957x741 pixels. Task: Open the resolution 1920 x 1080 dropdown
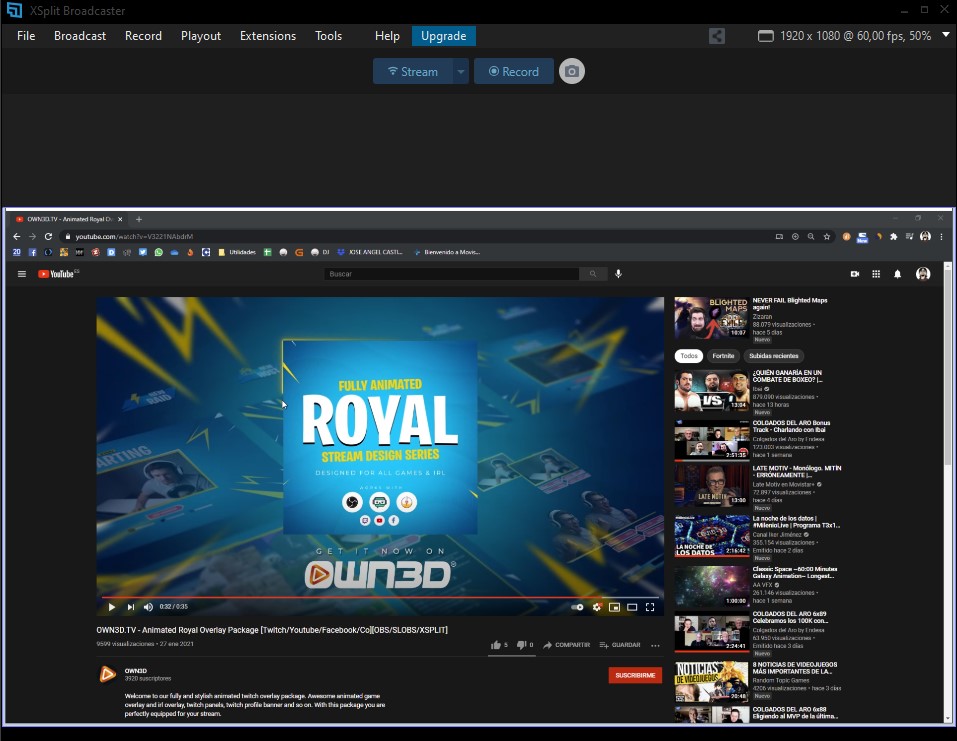pyautogui.click(x=845, y=36)
